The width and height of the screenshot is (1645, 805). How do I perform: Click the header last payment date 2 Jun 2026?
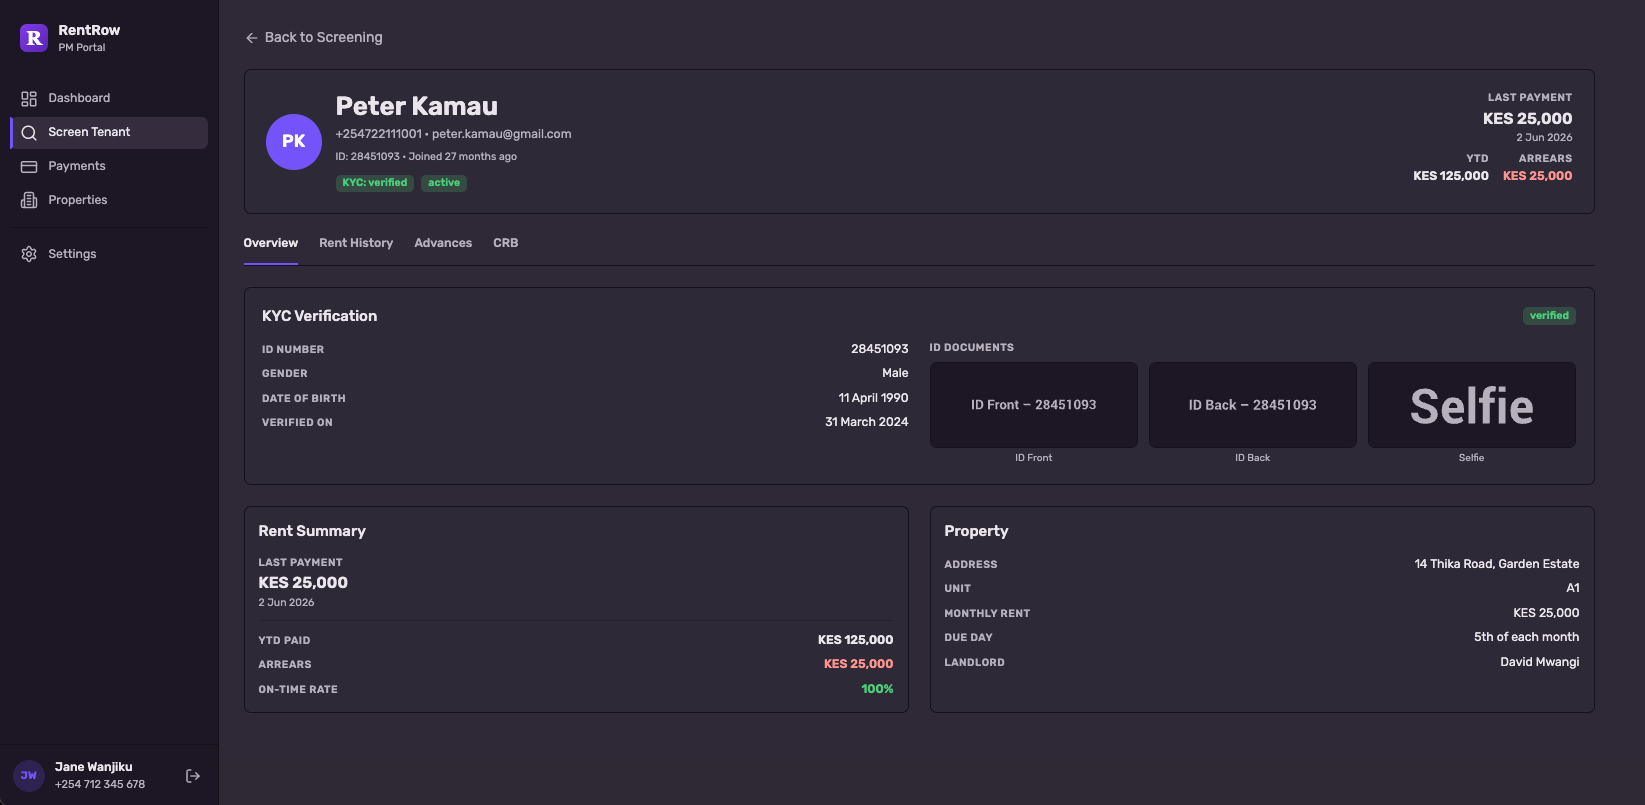point(1545,138)
